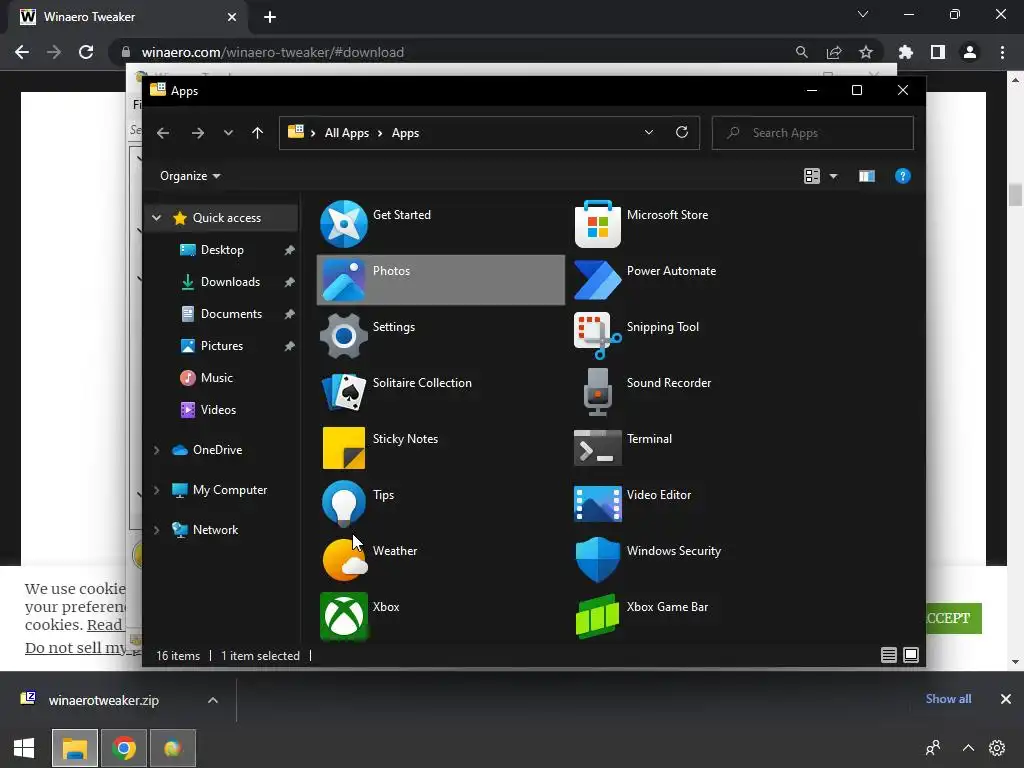Navigate forward in Explorer

[197, 133]
